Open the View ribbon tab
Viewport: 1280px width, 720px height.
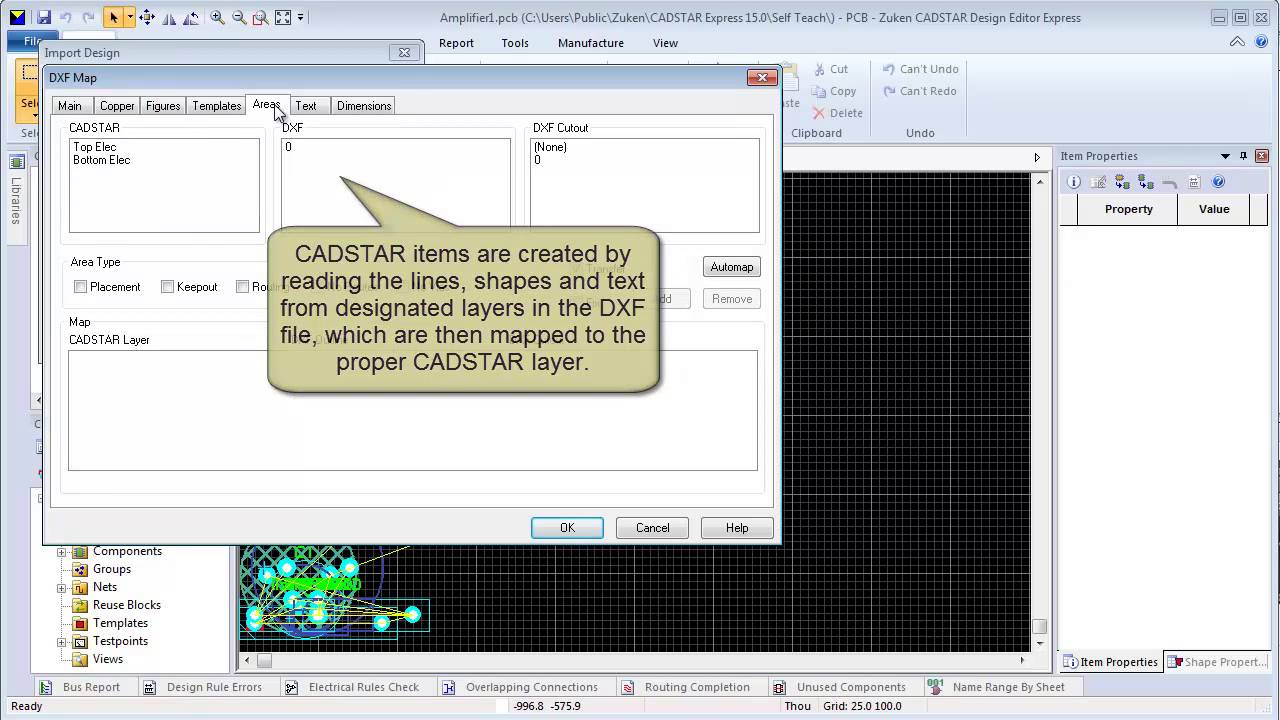click(665, 43)
